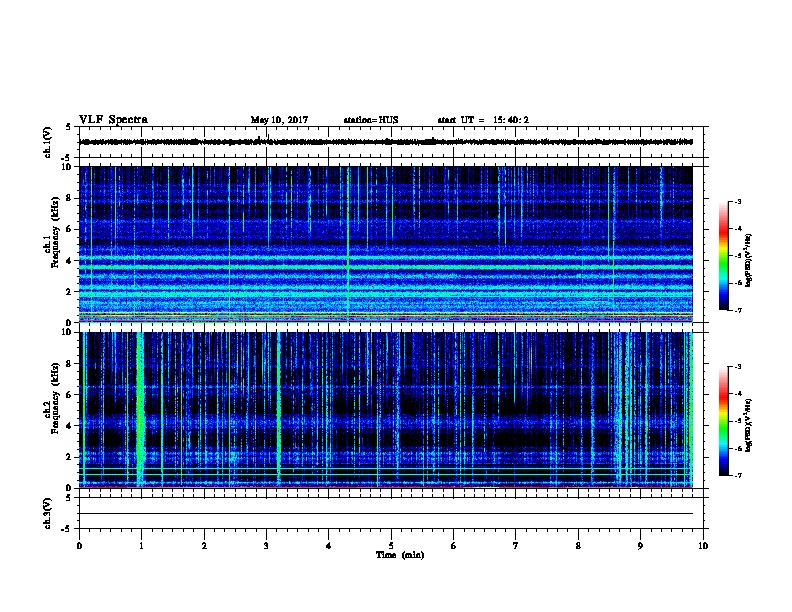Click the bright green burst at 1 min in ch.2

coord(140,409)
